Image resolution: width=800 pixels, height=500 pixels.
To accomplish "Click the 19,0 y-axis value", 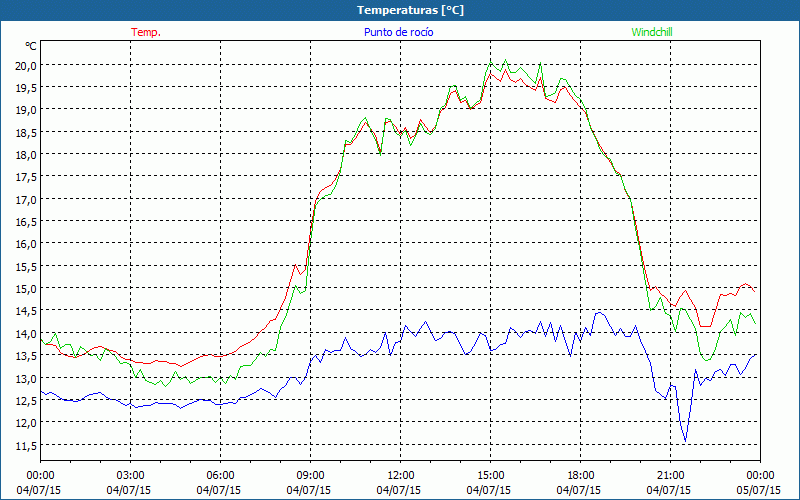I will coord(25,110).
